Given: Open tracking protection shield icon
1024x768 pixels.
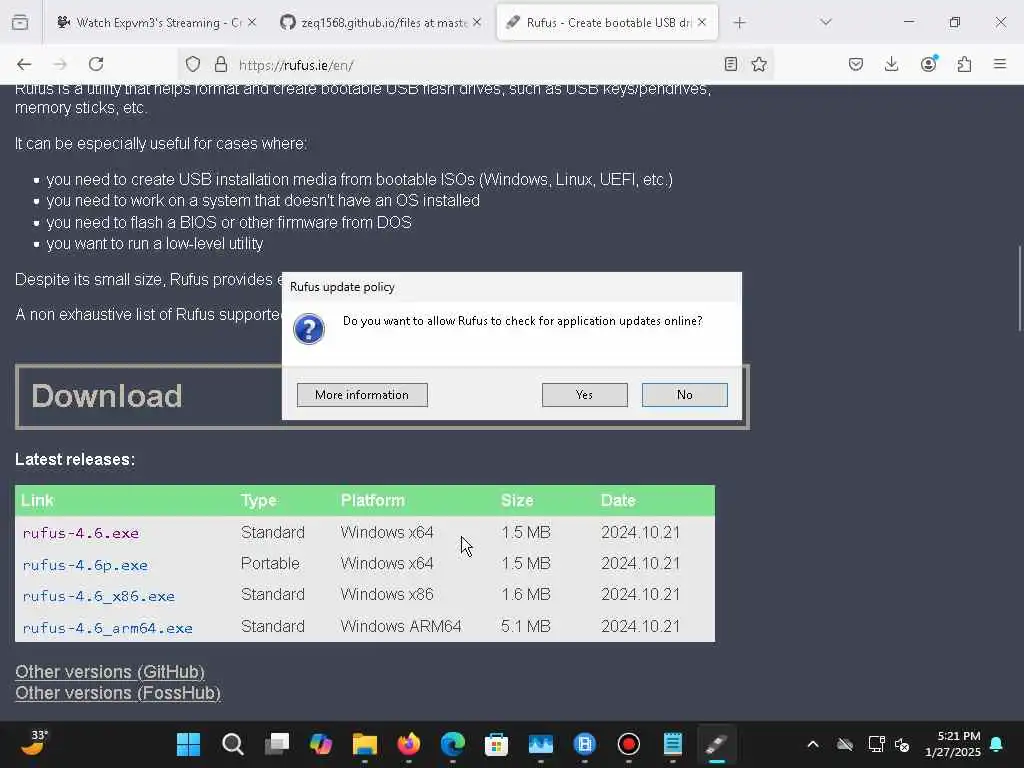Looking at the screenshot, I should pos(193,64).
